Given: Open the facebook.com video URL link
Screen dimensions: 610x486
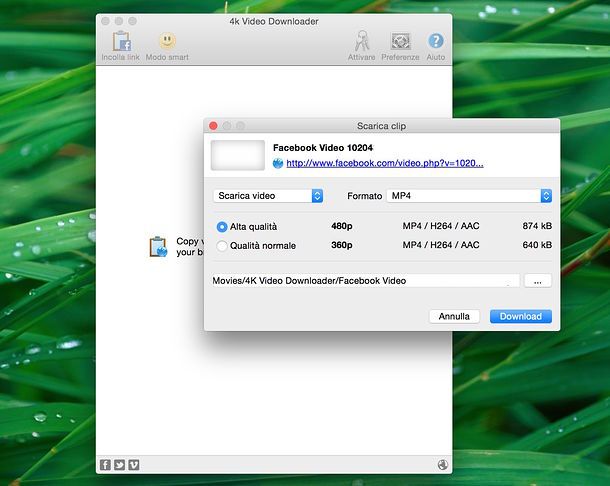Looking at the screenshot, I should pyautogui.click(x=385, y=163).
